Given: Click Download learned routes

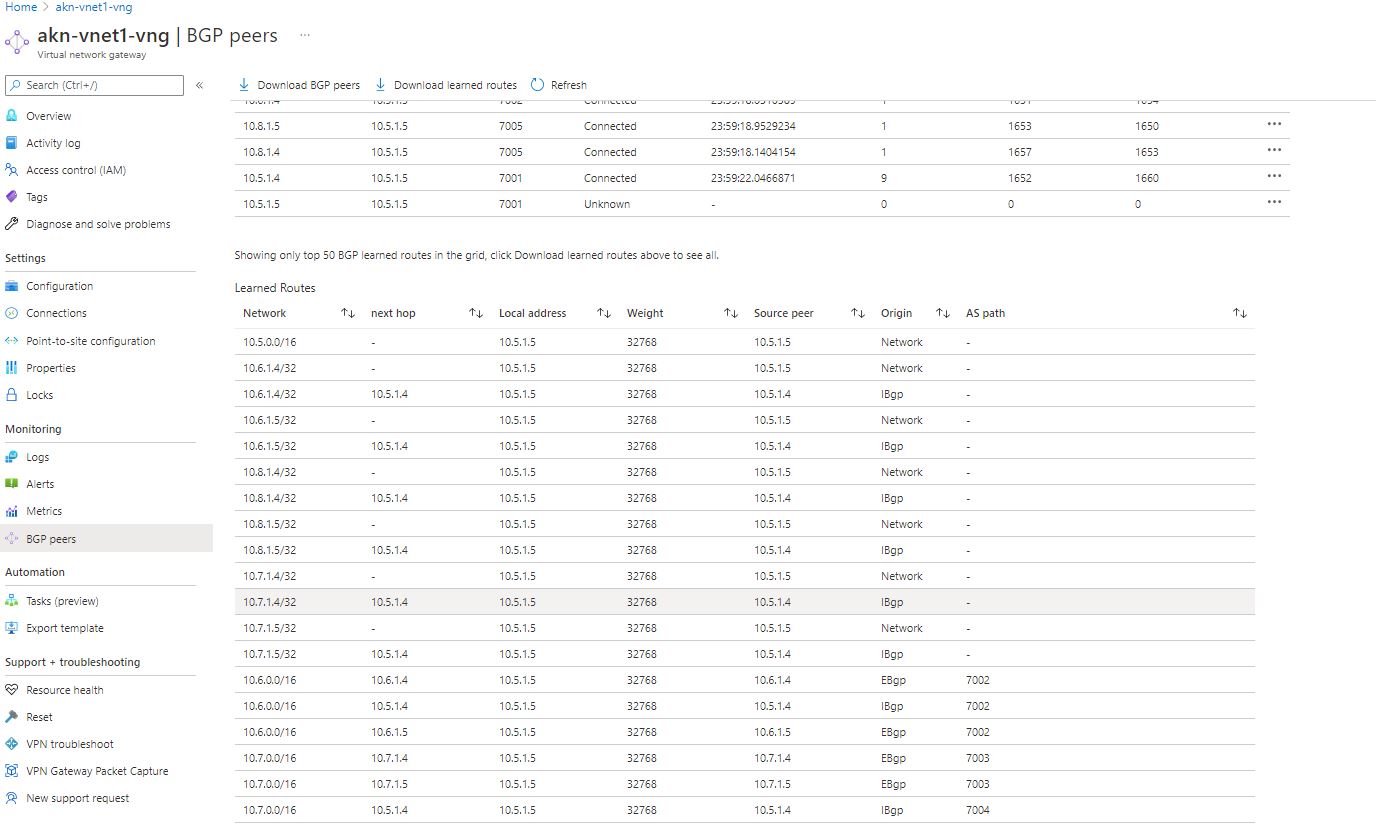Looking at the screenshot, I should pyautogui.click(x=445, y=85).
